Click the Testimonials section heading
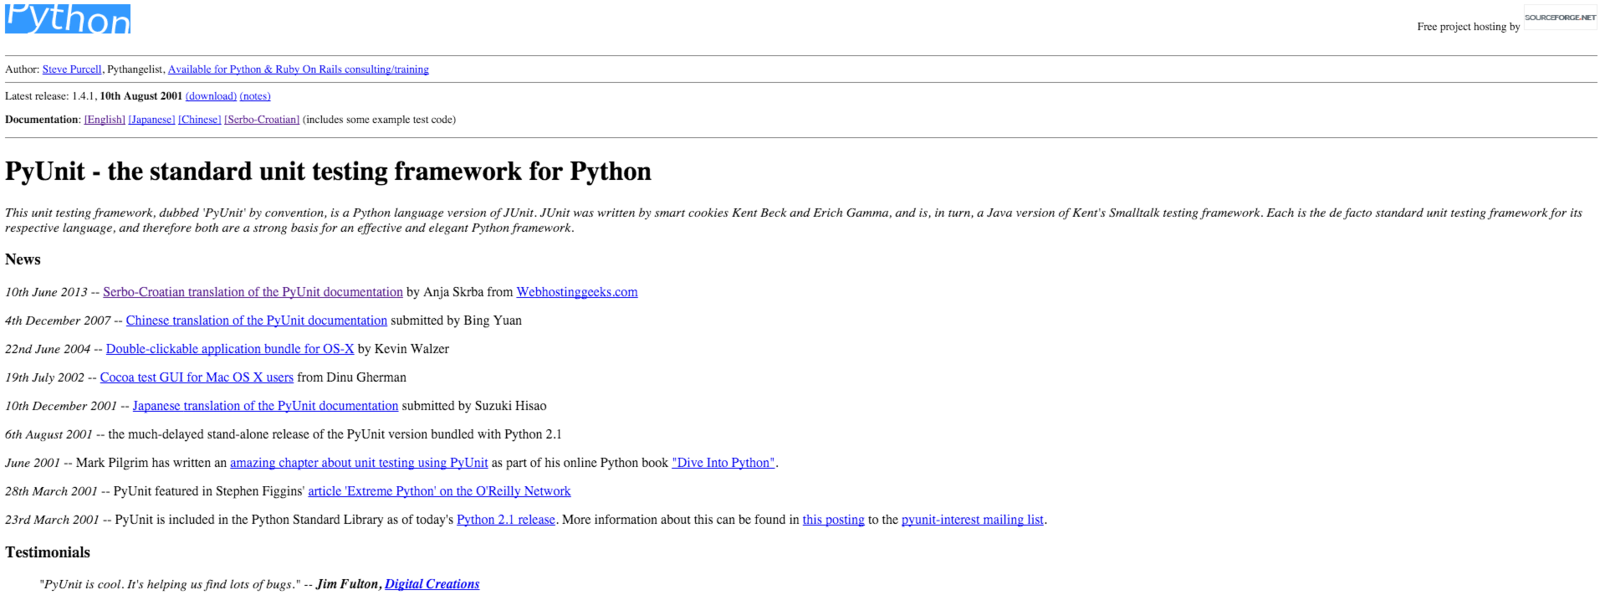This screenshot has width=1600, height=595. (47, 552)
